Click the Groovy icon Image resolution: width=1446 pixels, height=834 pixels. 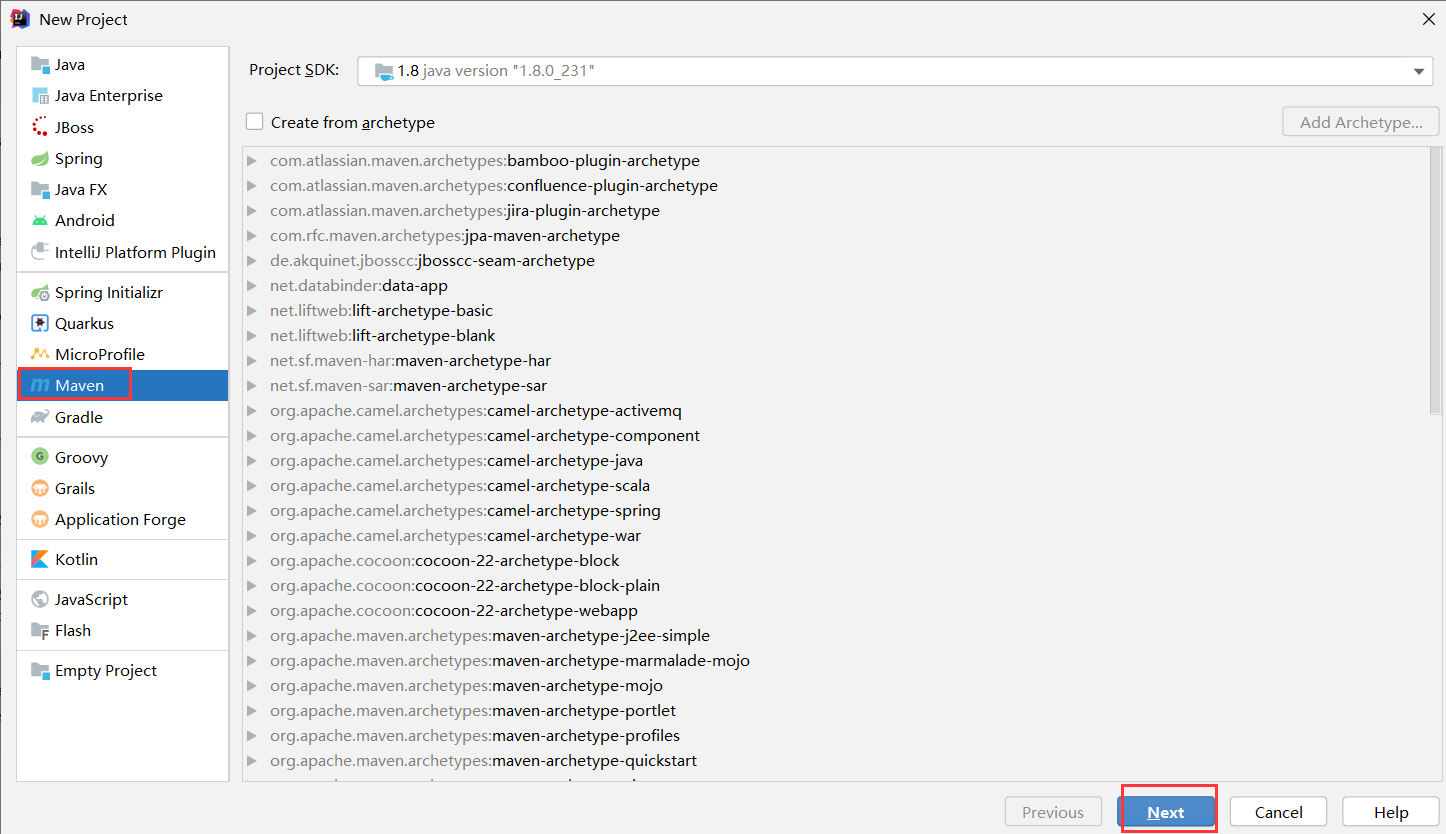(40, 457)
